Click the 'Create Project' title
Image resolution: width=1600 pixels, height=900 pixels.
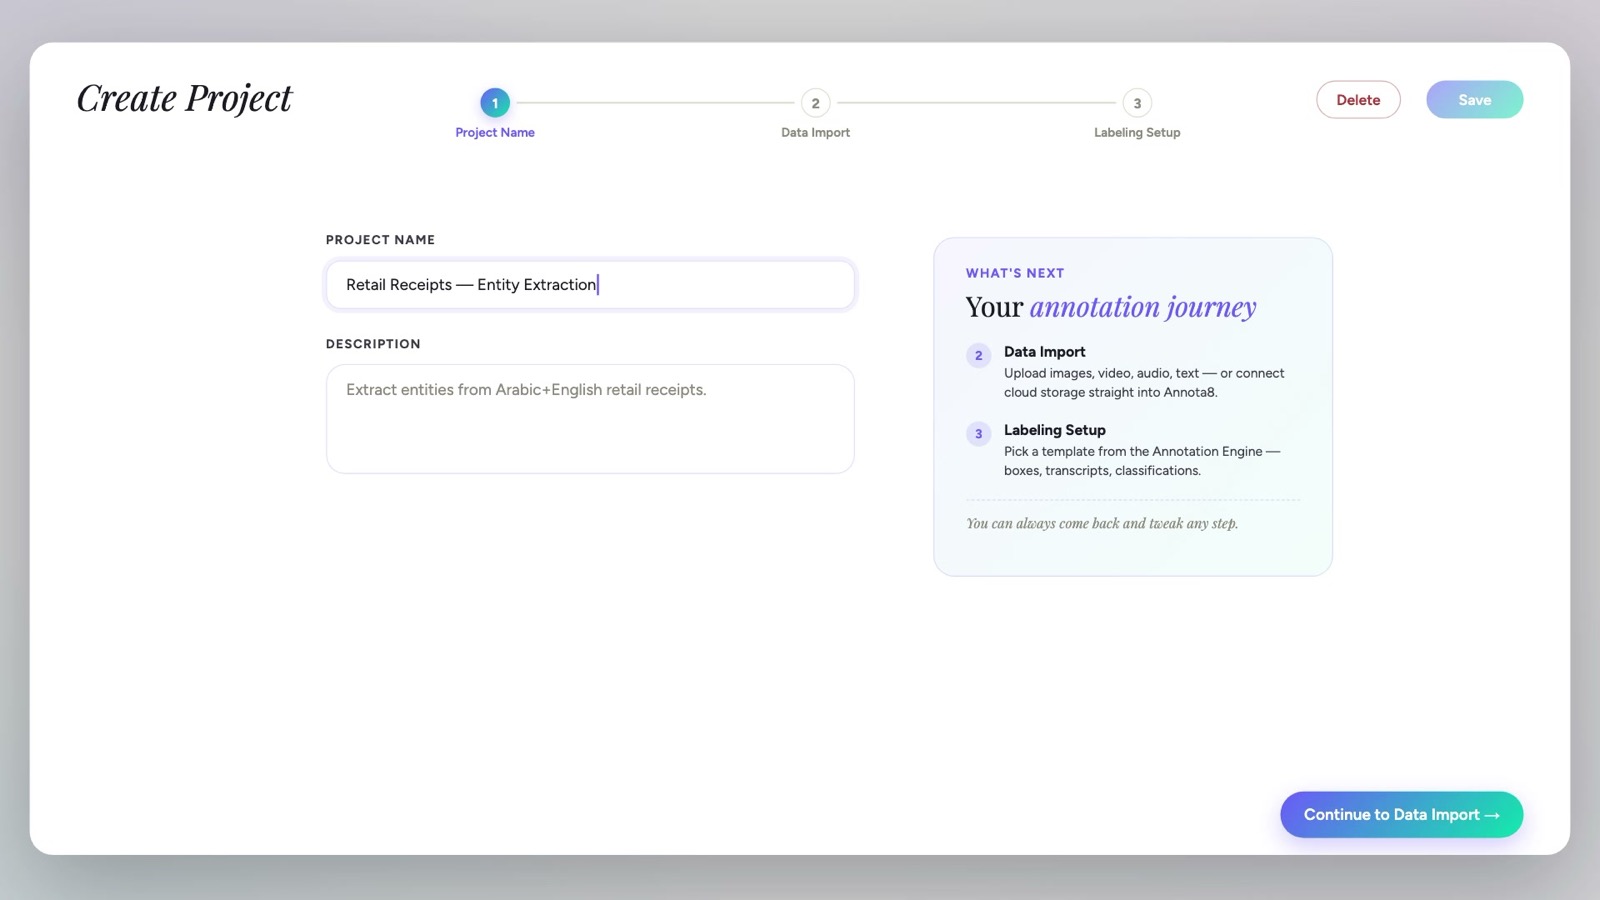click(x=185, y=99)
